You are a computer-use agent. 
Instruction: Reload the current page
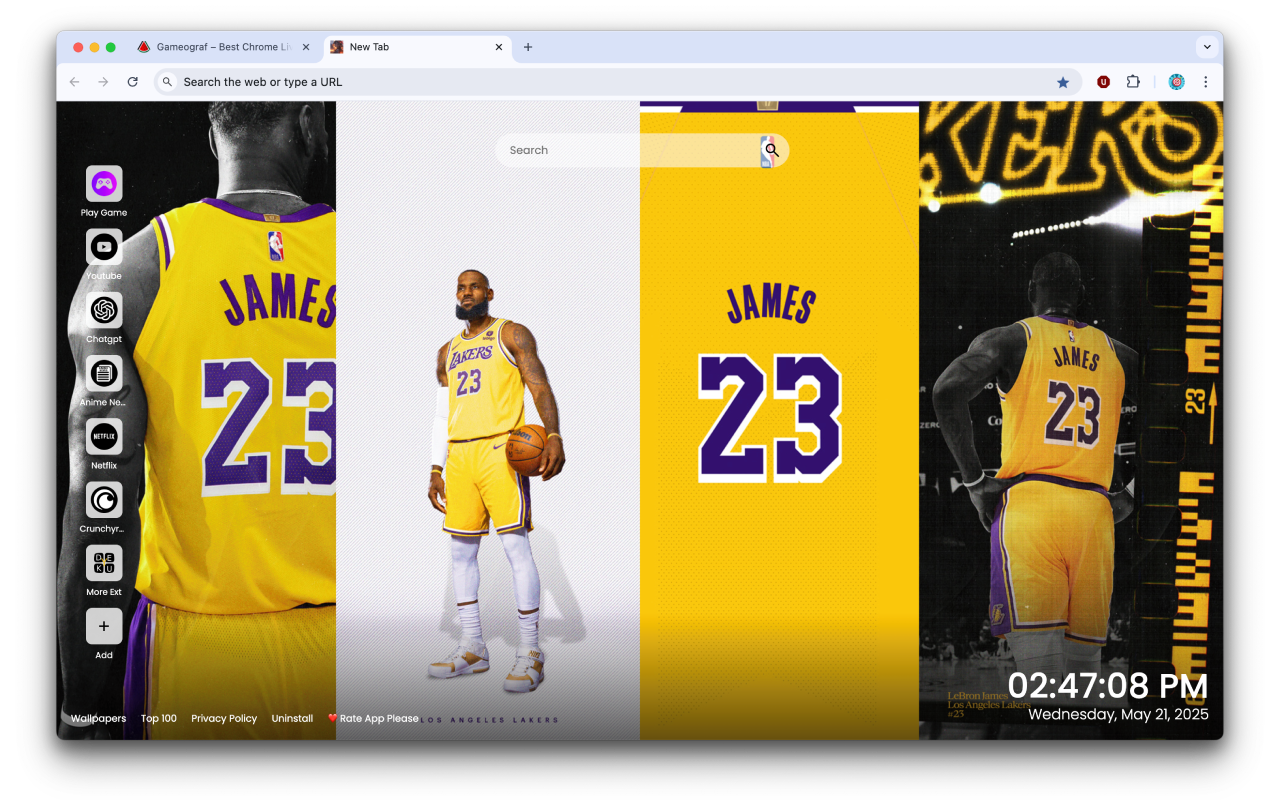(x=133, y=81)
